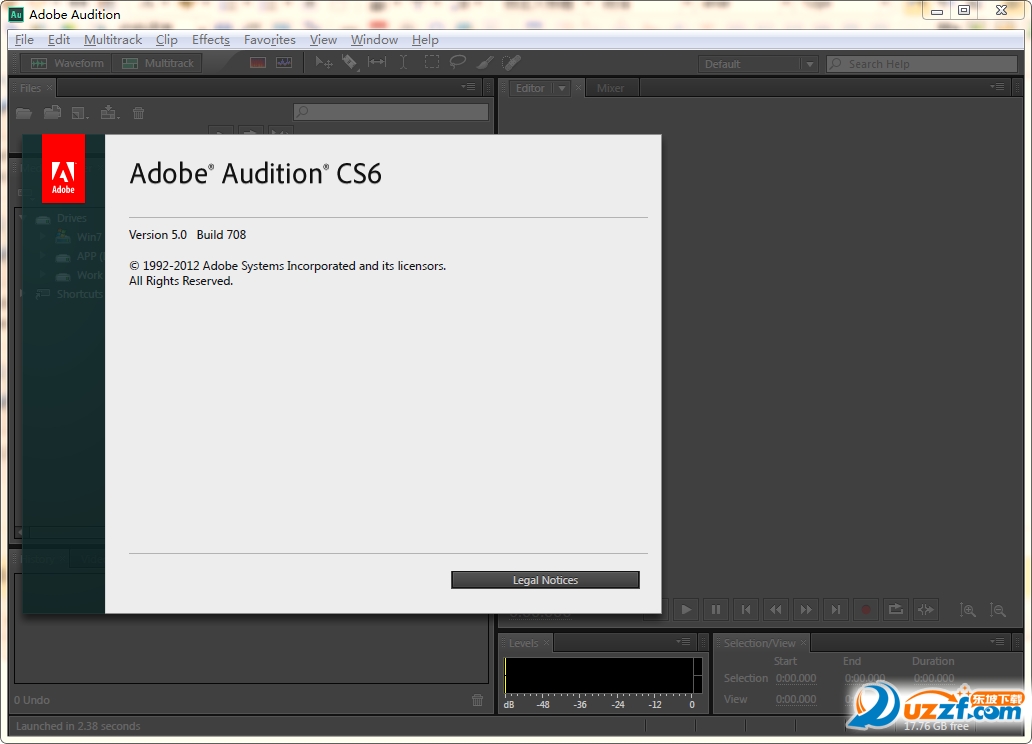Move playhead to previous marker
Image resolution: width=1032 pixels, height=744 pixels.
[x=746, y=610]
